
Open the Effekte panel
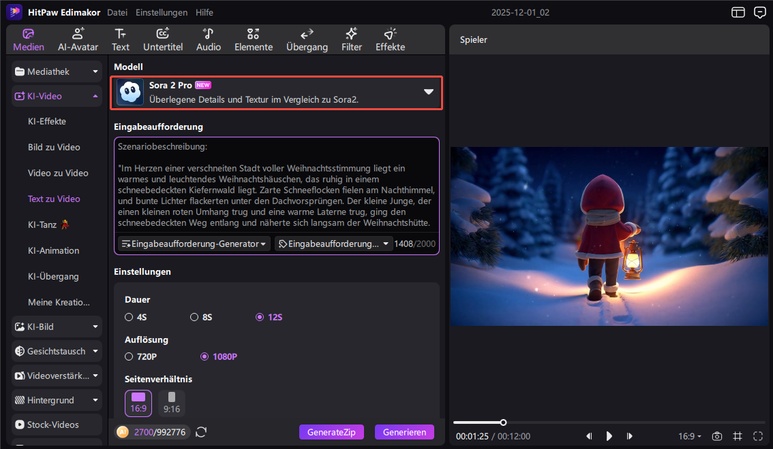[390, 39]
